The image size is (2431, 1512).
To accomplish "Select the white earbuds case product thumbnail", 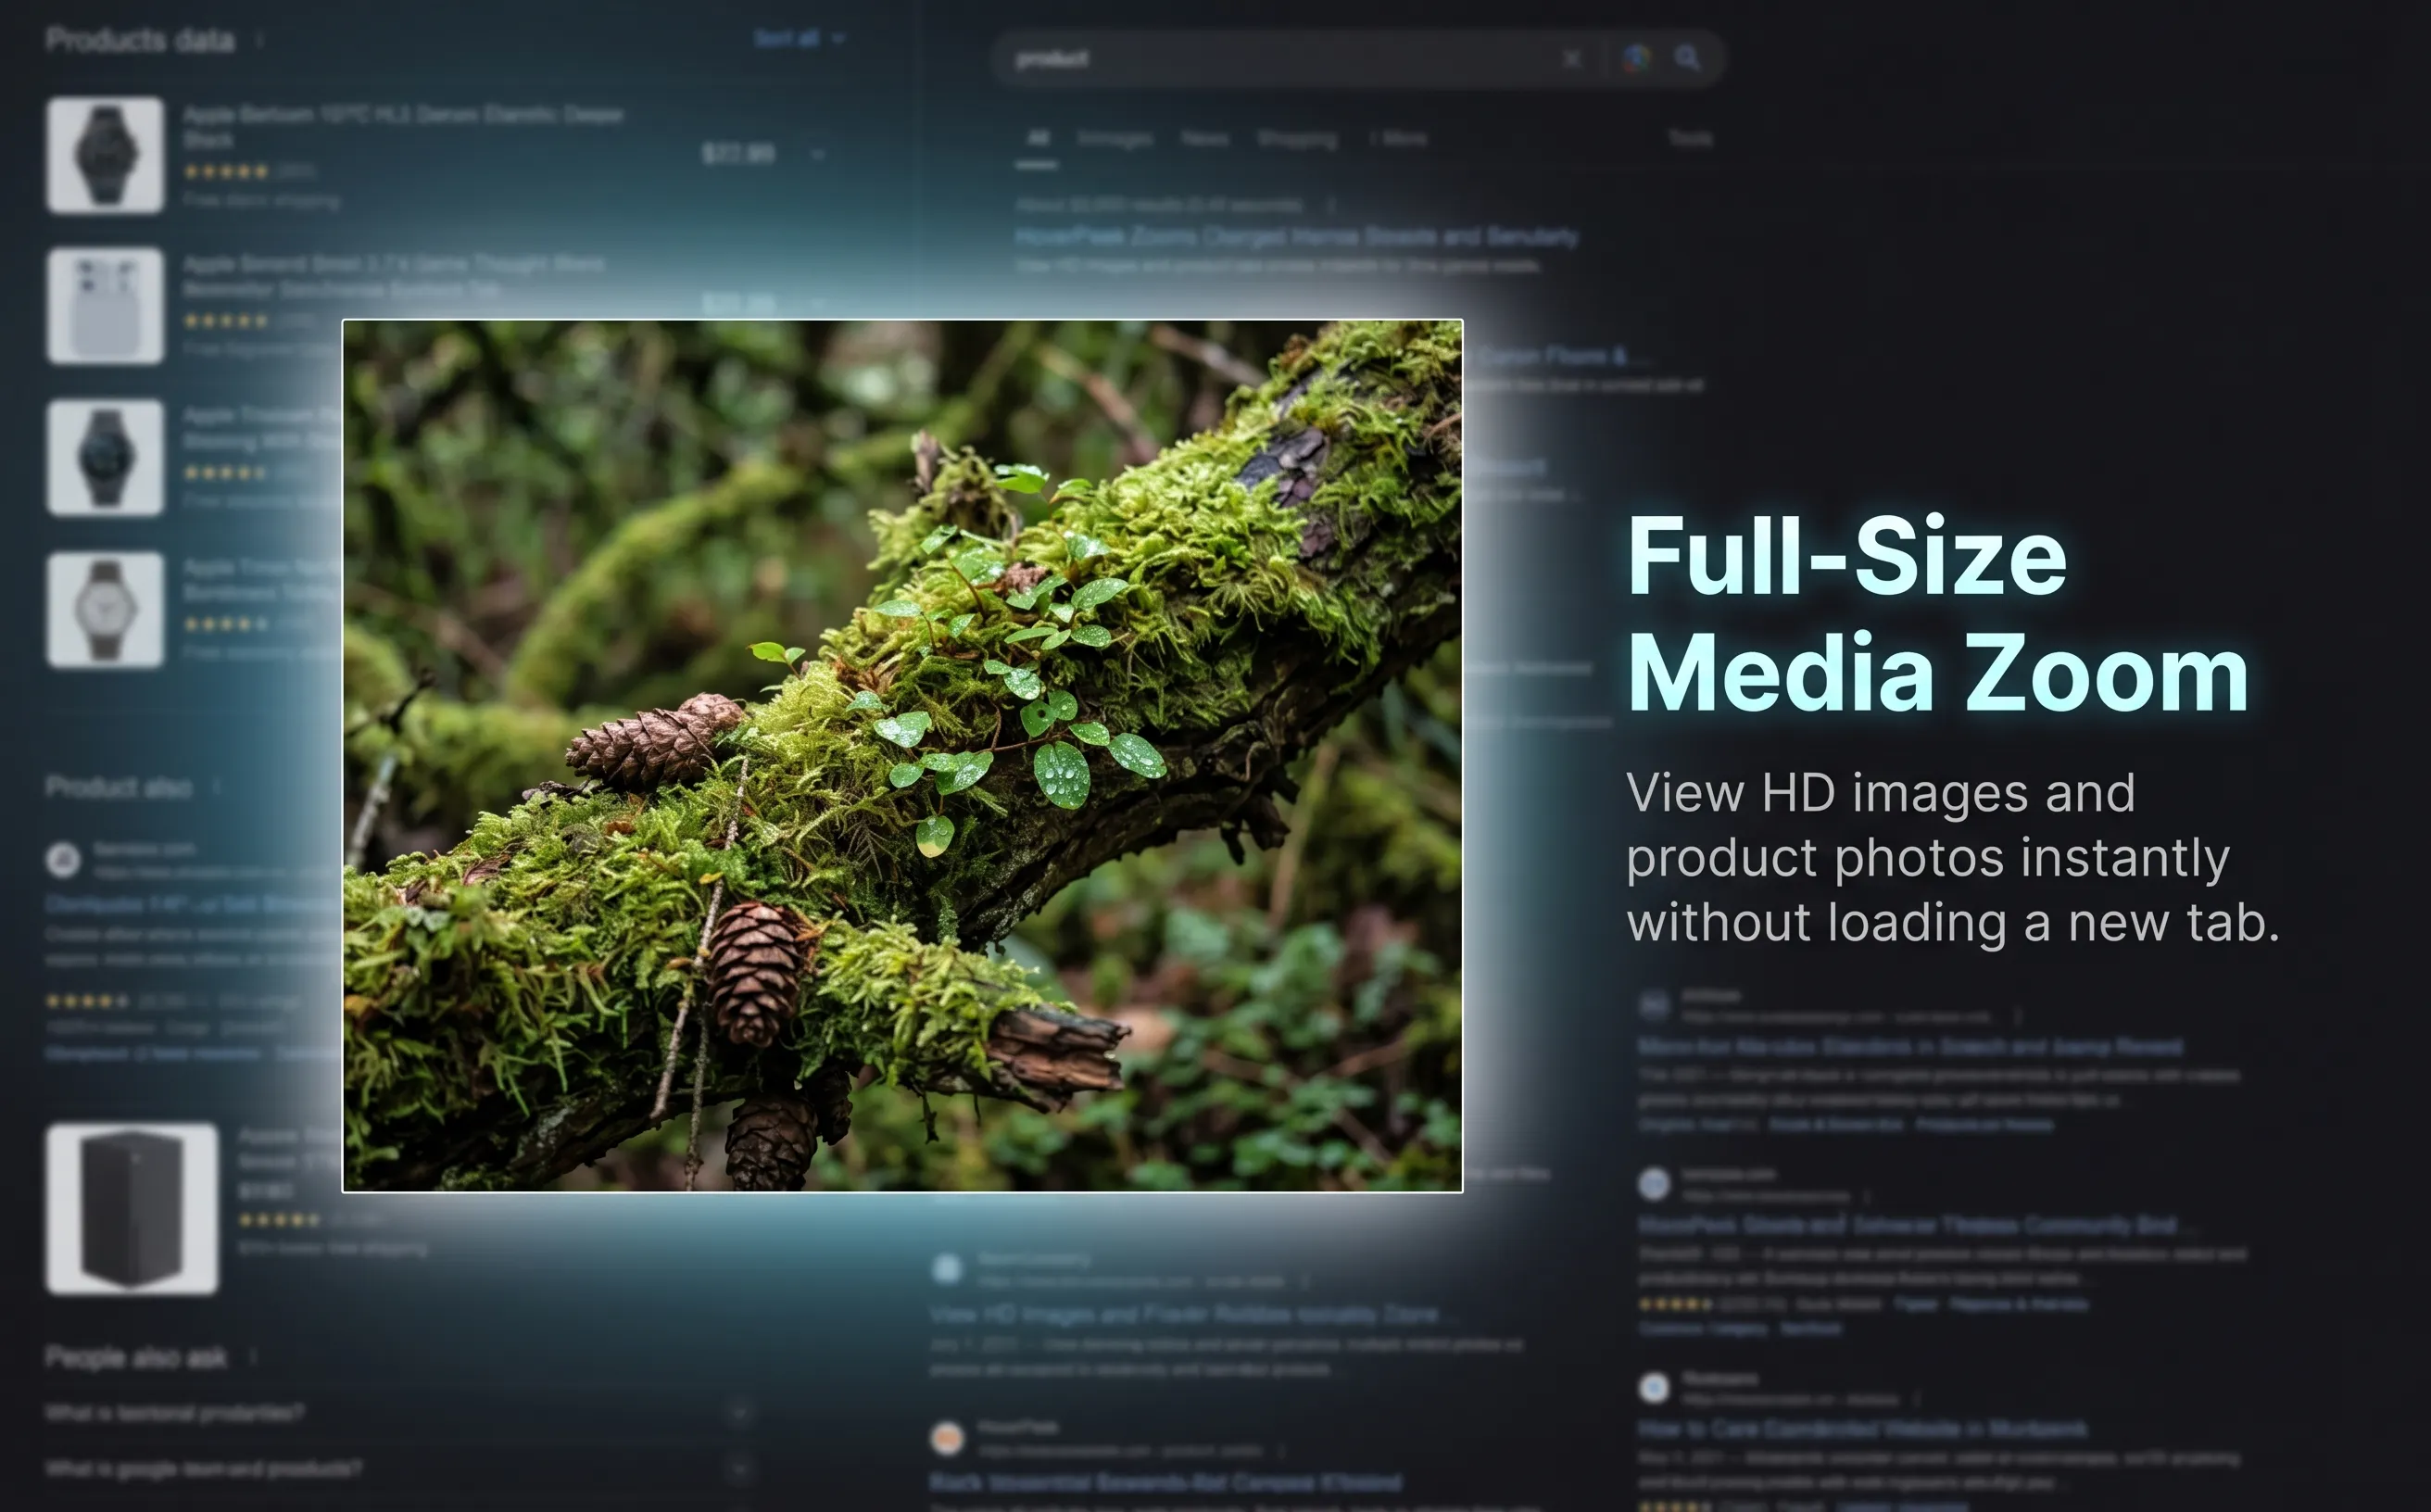I will point(105,305).
